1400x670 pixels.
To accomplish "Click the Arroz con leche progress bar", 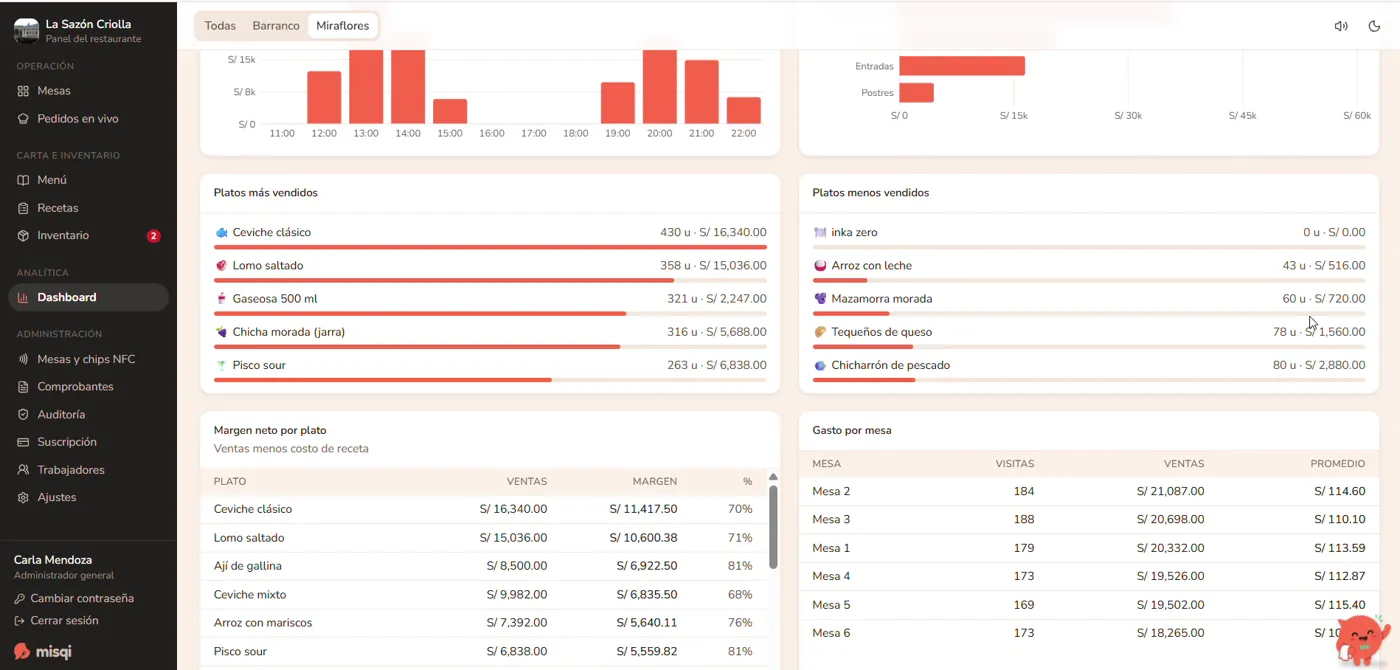I will (1089, 280).
